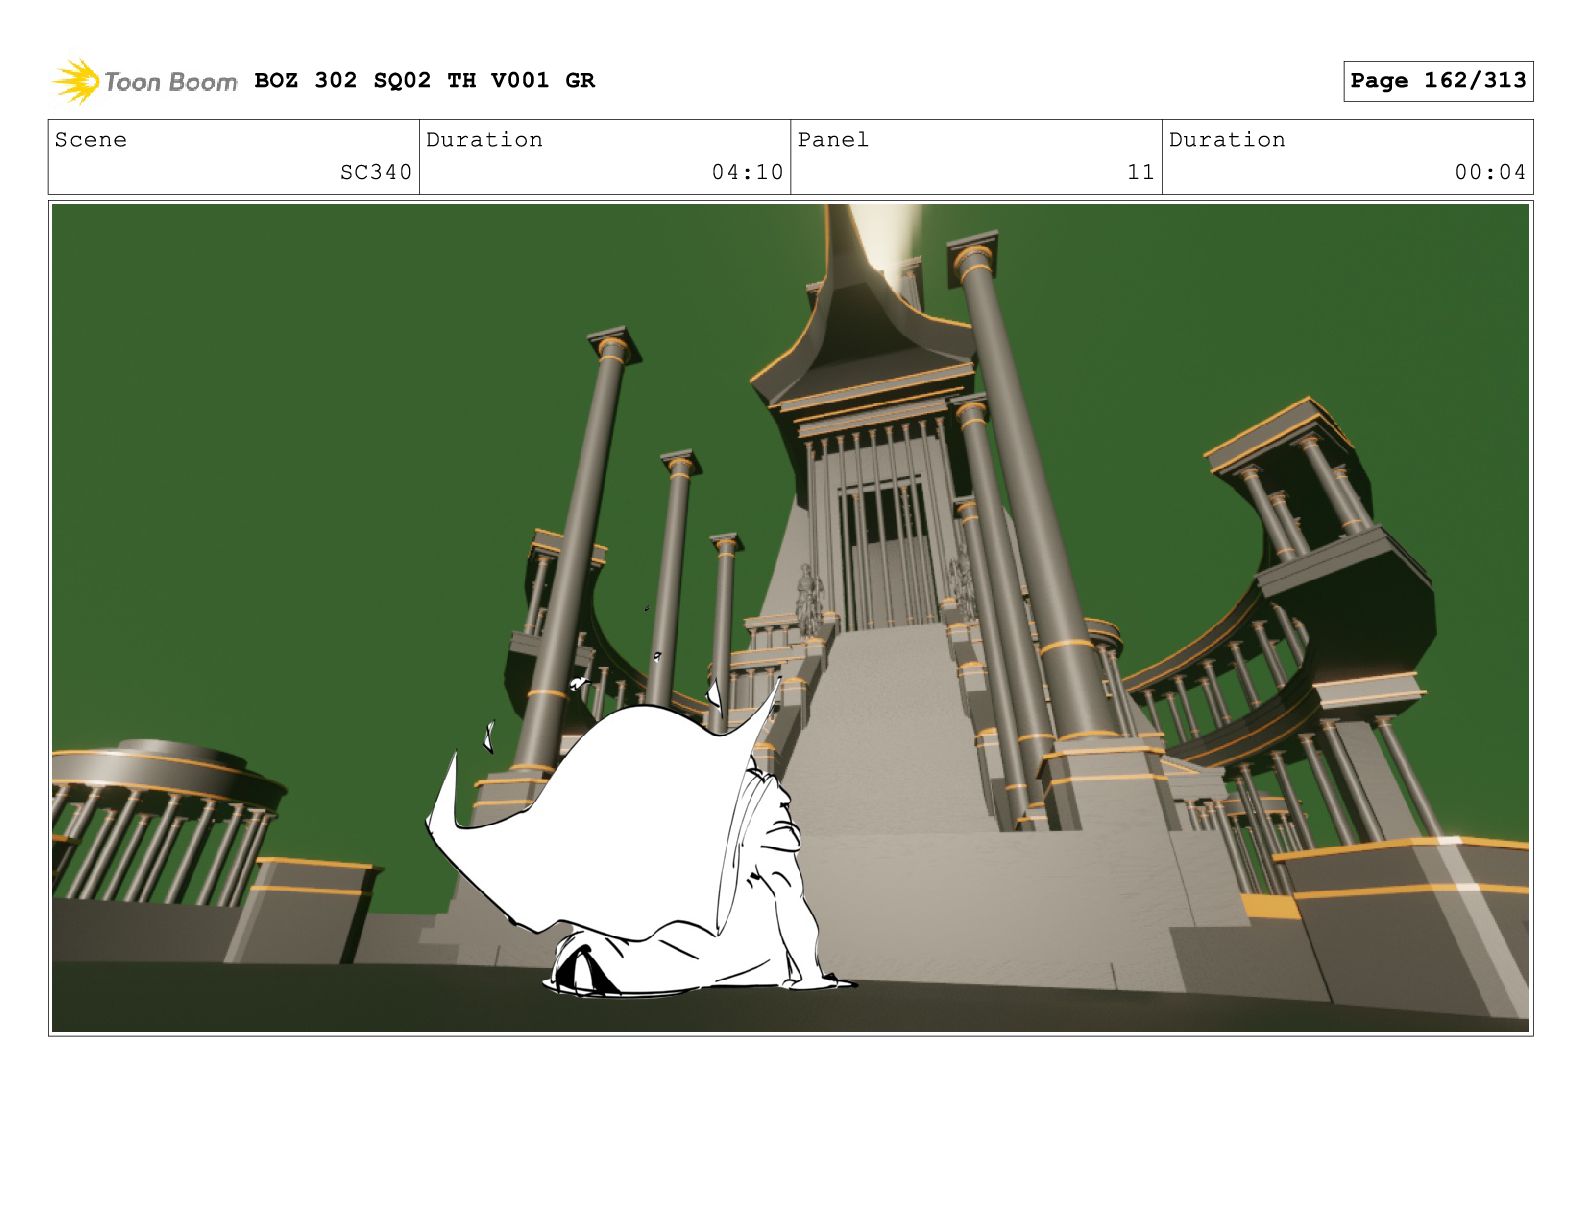Screen dimensions: 1584x1224
Task: Click the green sky background area
Action: [x=300, y=400]
